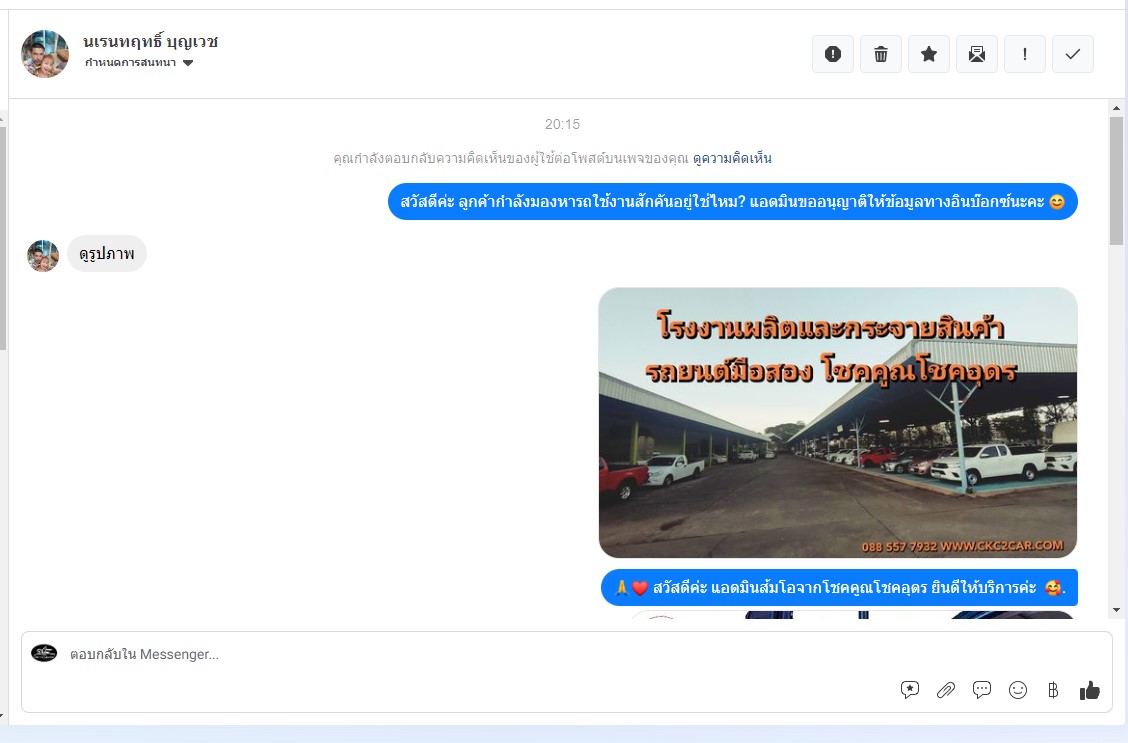Image resolution: width=1128 pixels, height=743 pixels.
Task: Delete conversation using trash icon
Action: (x=881, y=54)
